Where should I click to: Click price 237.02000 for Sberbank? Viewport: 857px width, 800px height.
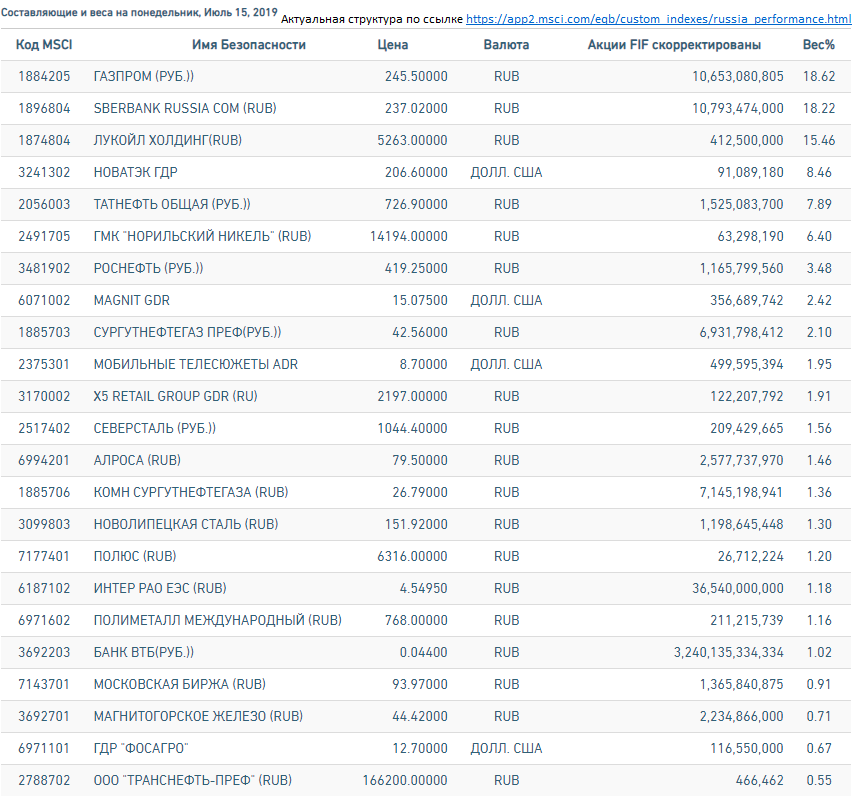(416, 108)
